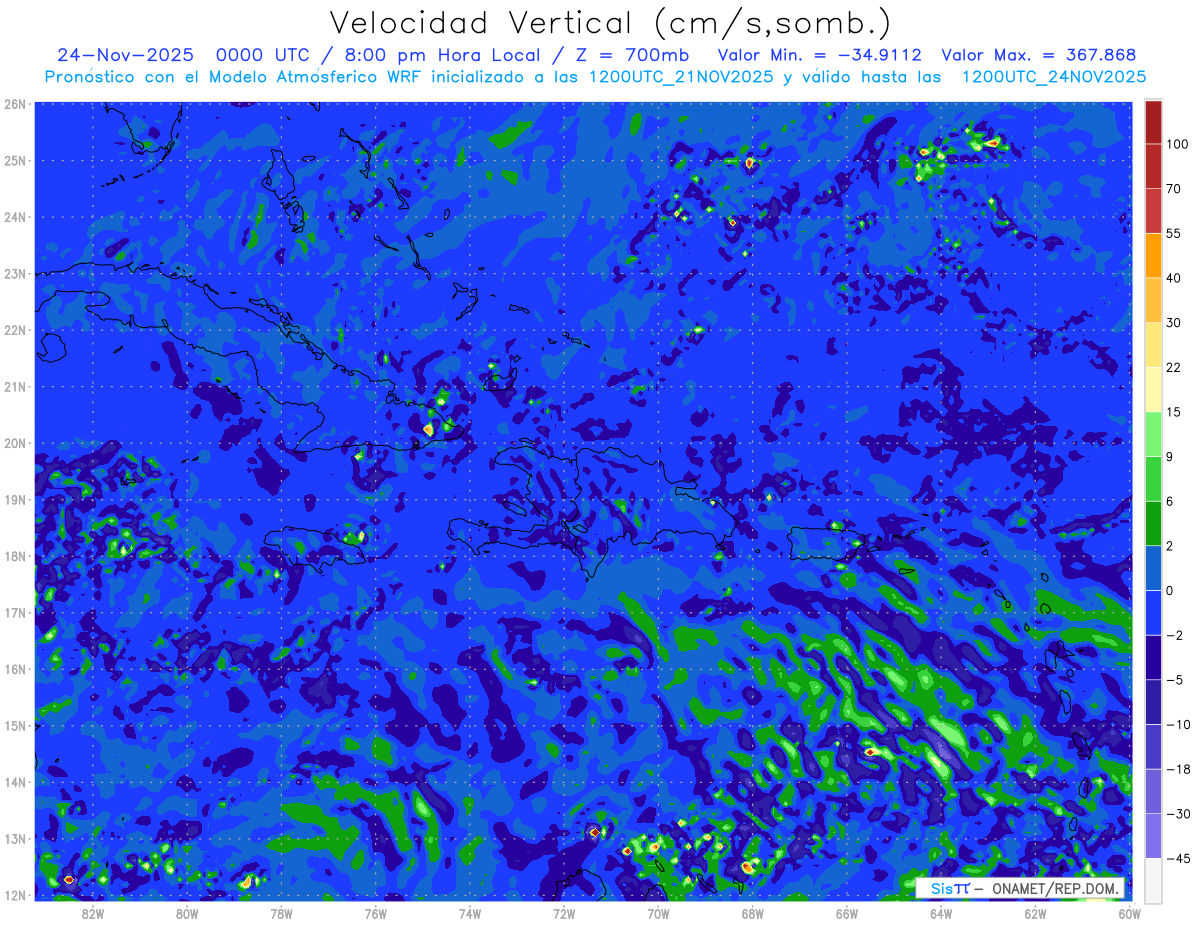Click the SisTT - ONAMET/REP.DOM. logo
This screenshot has width=1200, height=927.
[x=1019, y=888]
